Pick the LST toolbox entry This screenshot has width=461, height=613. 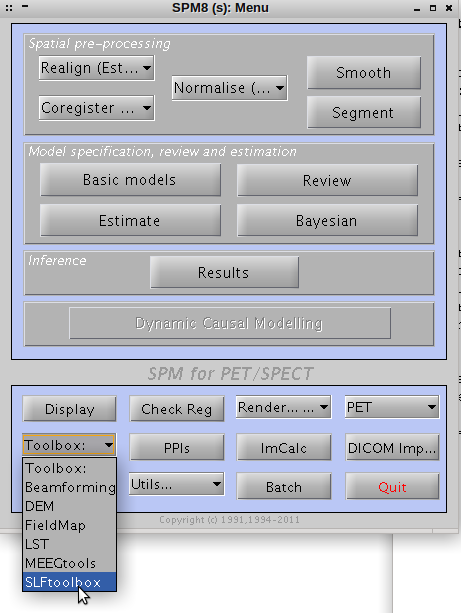tap(70, 544)
